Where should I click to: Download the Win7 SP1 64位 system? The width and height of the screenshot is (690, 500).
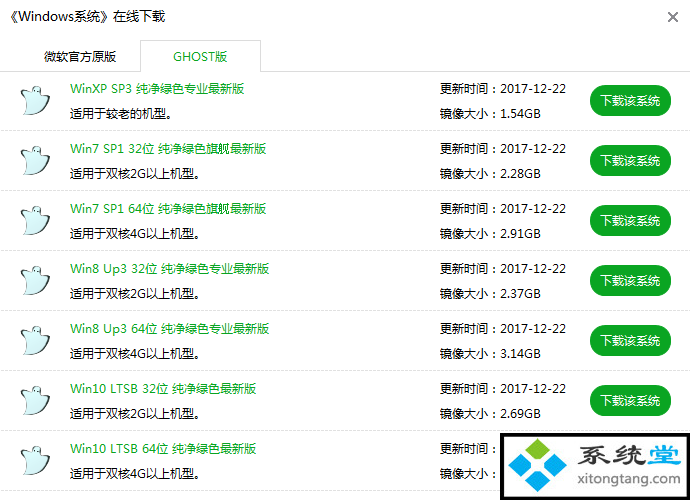[x=630, y=221]
